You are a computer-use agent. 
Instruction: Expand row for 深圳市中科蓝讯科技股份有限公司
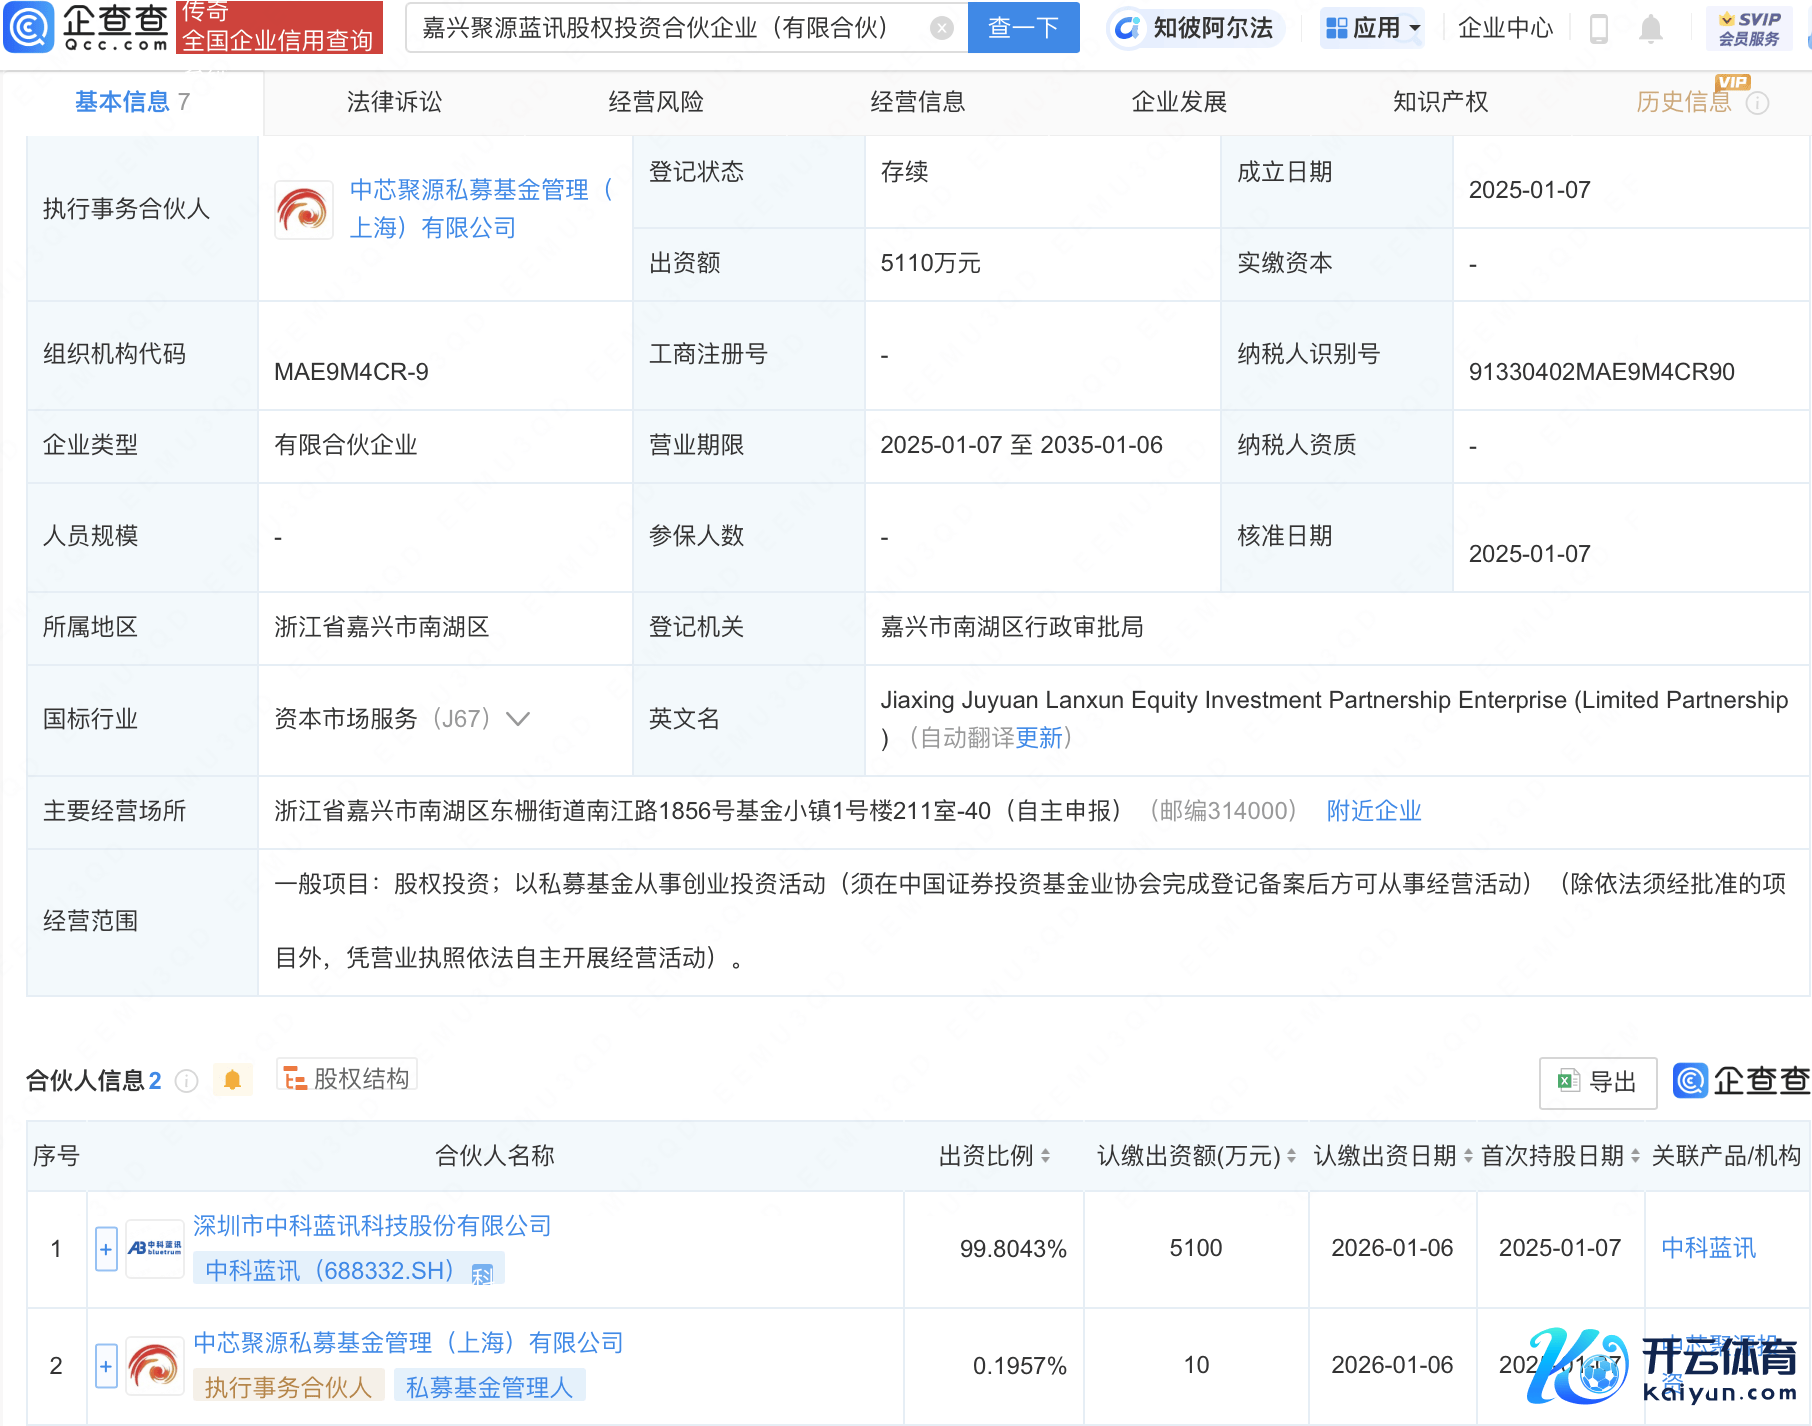click(106, 1249)
